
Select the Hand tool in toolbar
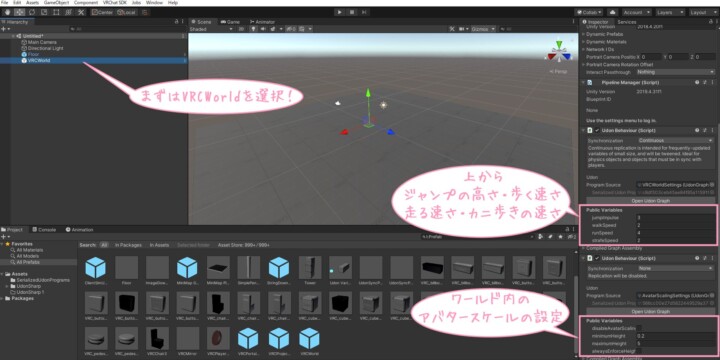(x=8, y=12)
